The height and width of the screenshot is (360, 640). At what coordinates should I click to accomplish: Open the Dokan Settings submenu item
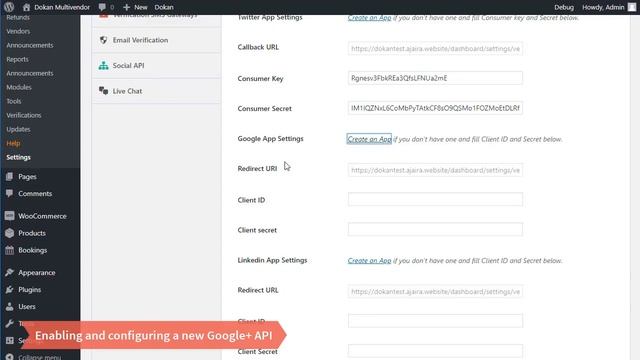18,157
